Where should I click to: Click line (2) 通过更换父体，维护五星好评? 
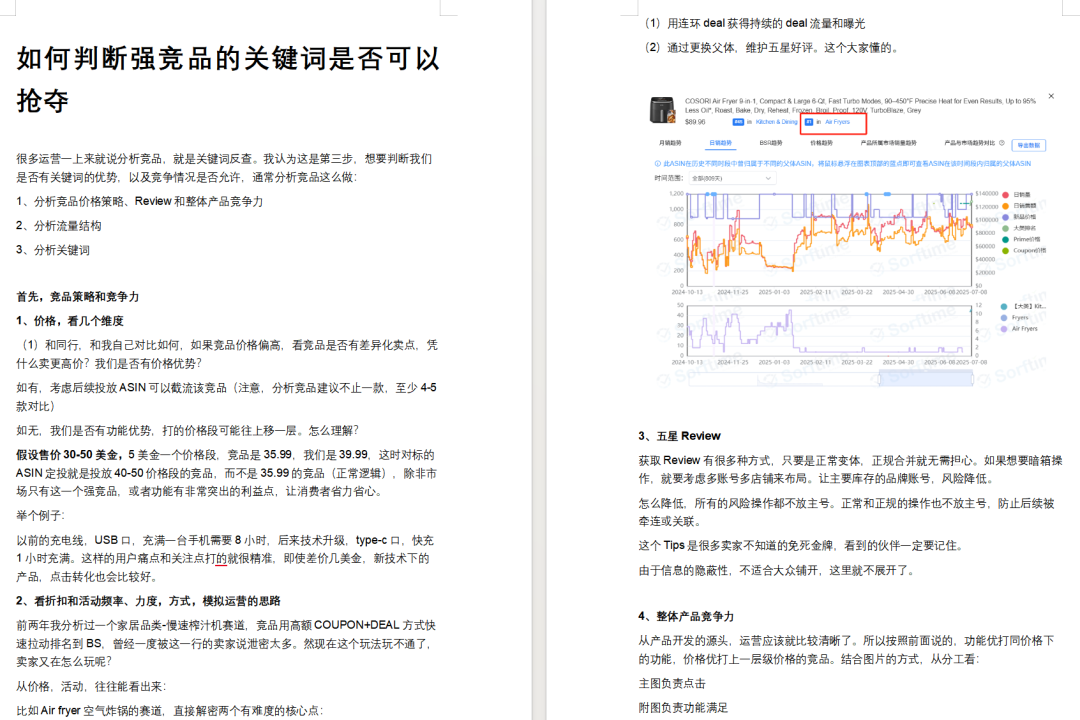click(x=773, y=48)
